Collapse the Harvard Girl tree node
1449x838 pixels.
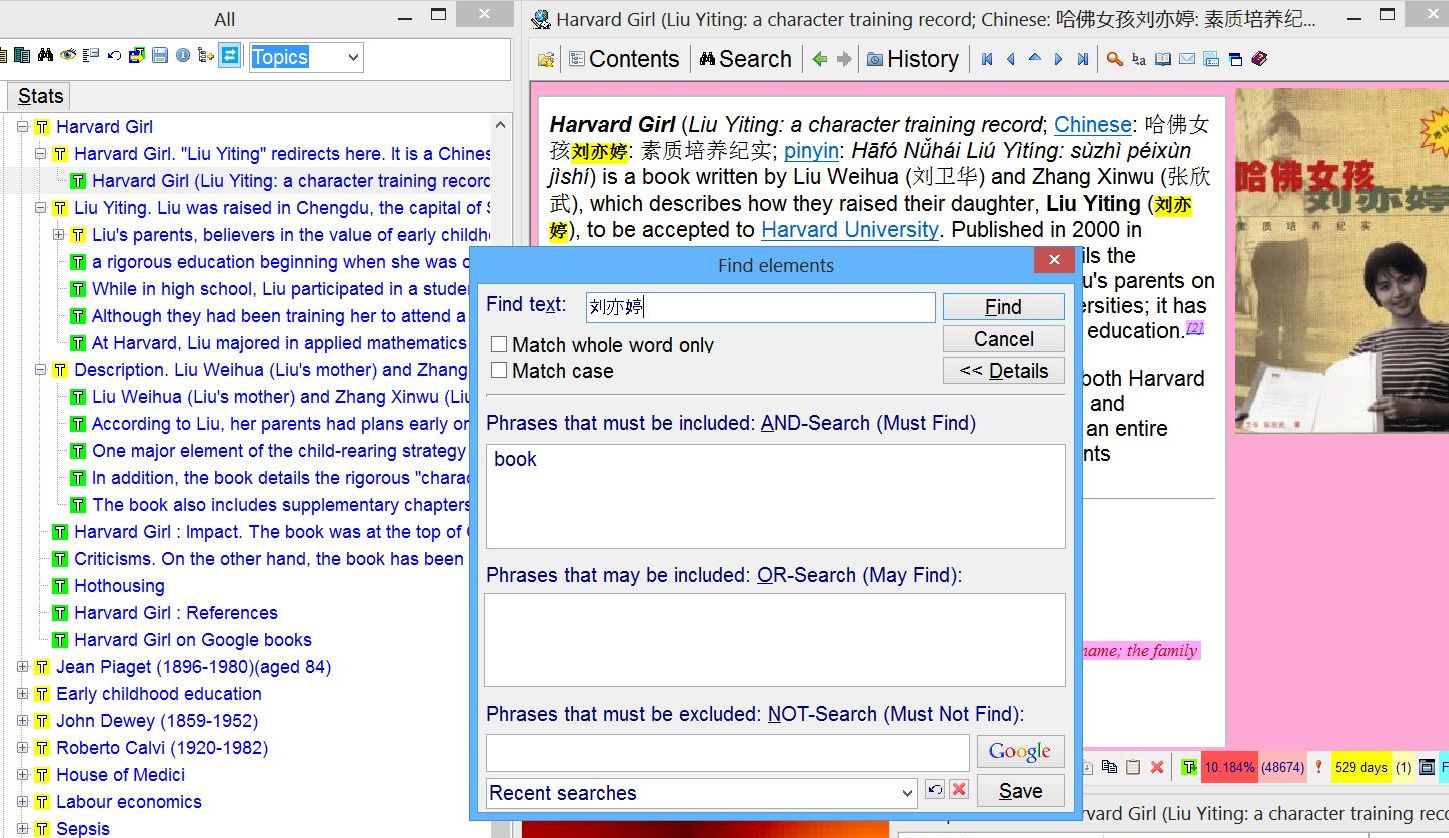tap(22, 126)
